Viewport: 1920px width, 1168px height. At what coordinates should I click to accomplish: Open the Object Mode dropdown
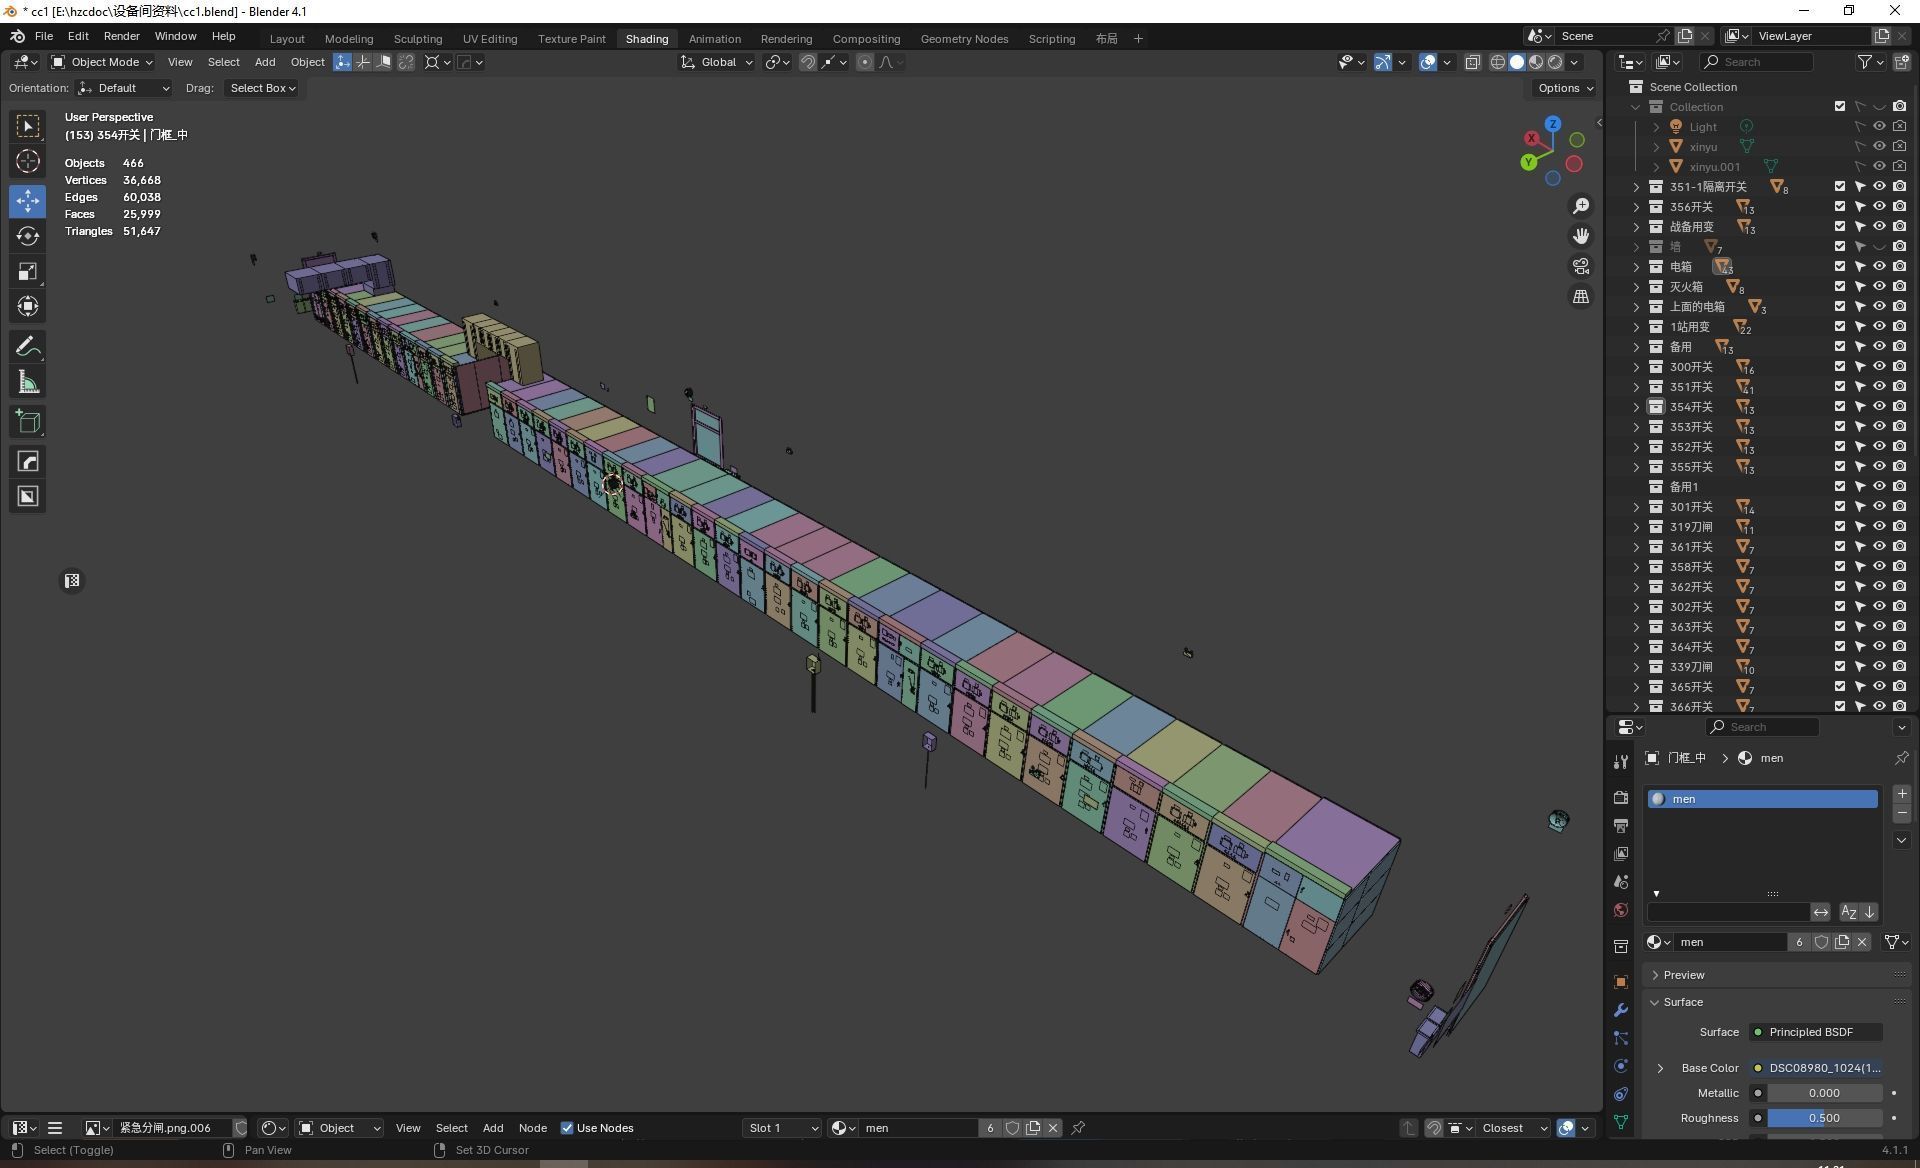[x=103, y=62]
